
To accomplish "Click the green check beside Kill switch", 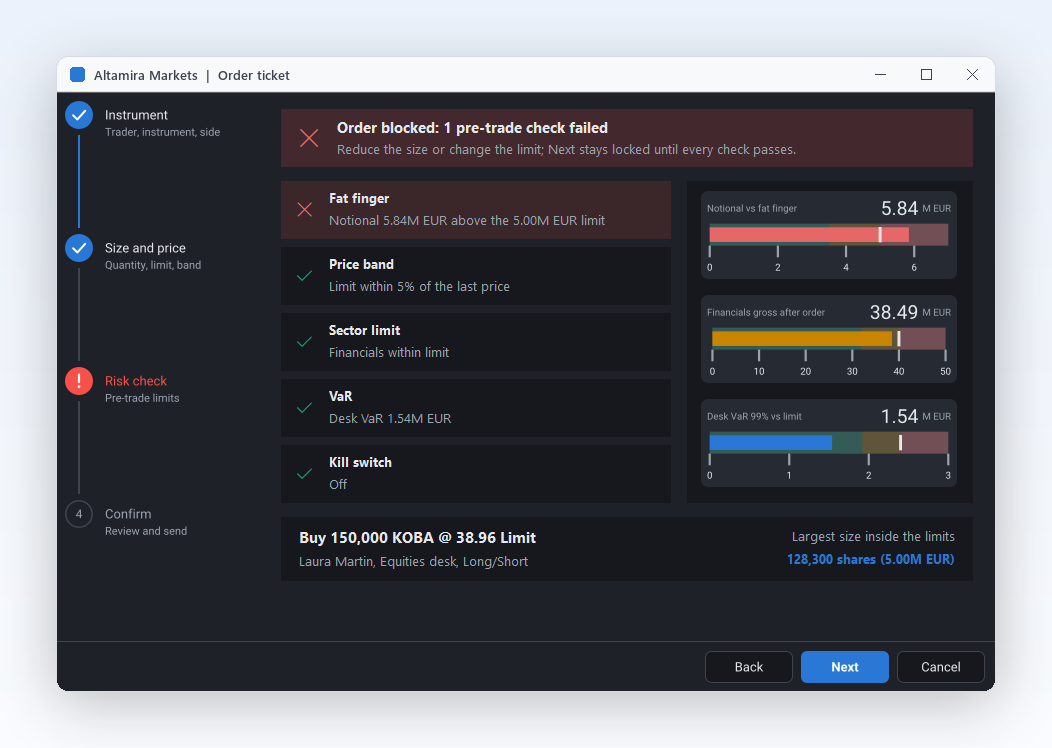I will [x=305, y=473].
